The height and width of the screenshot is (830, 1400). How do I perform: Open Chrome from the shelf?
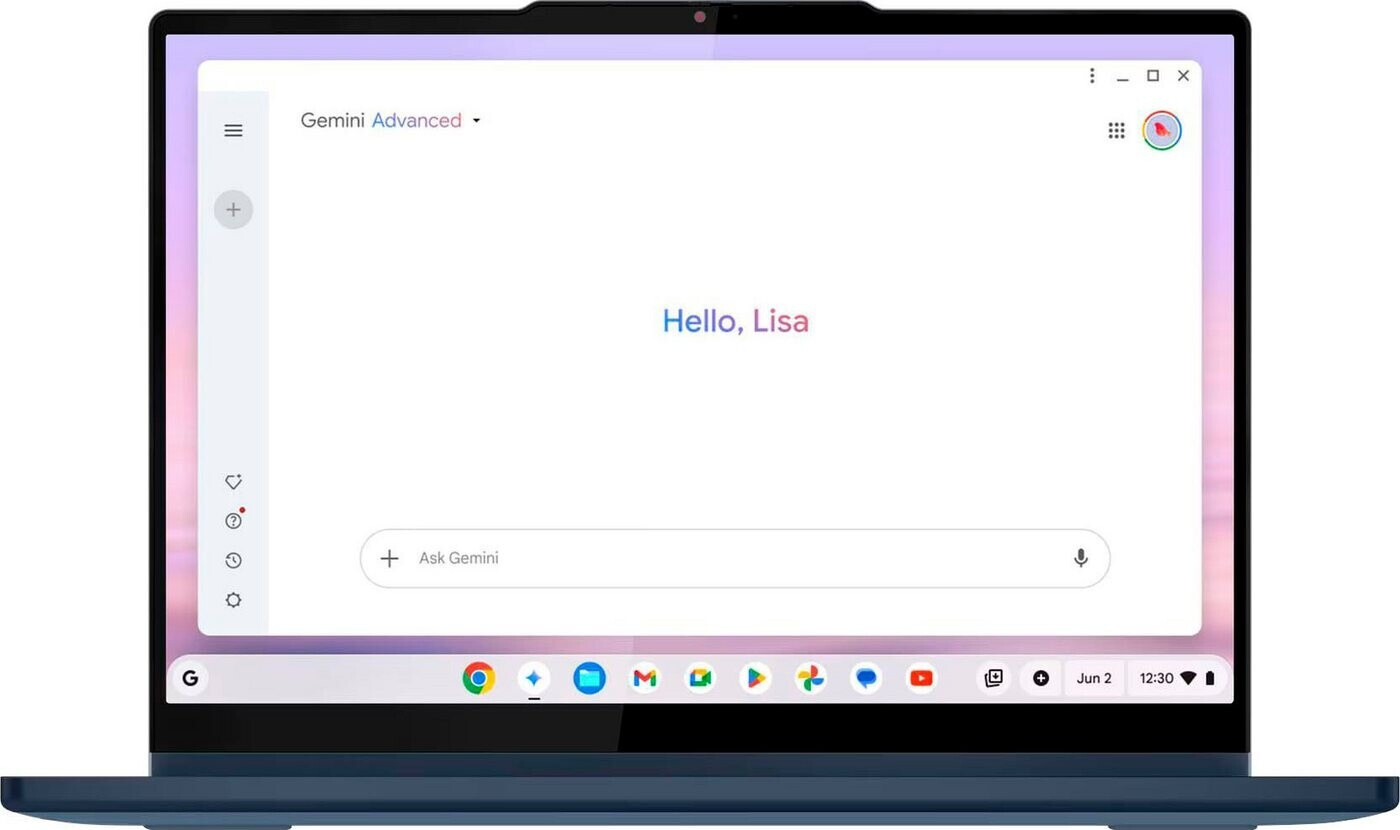click(479, 679)
